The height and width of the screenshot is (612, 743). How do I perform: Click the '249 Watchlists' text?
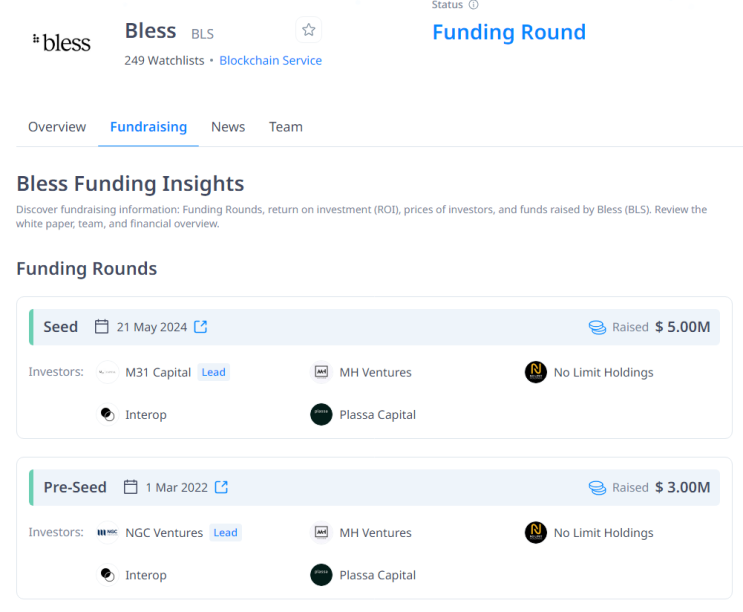(x=164, y=61)
